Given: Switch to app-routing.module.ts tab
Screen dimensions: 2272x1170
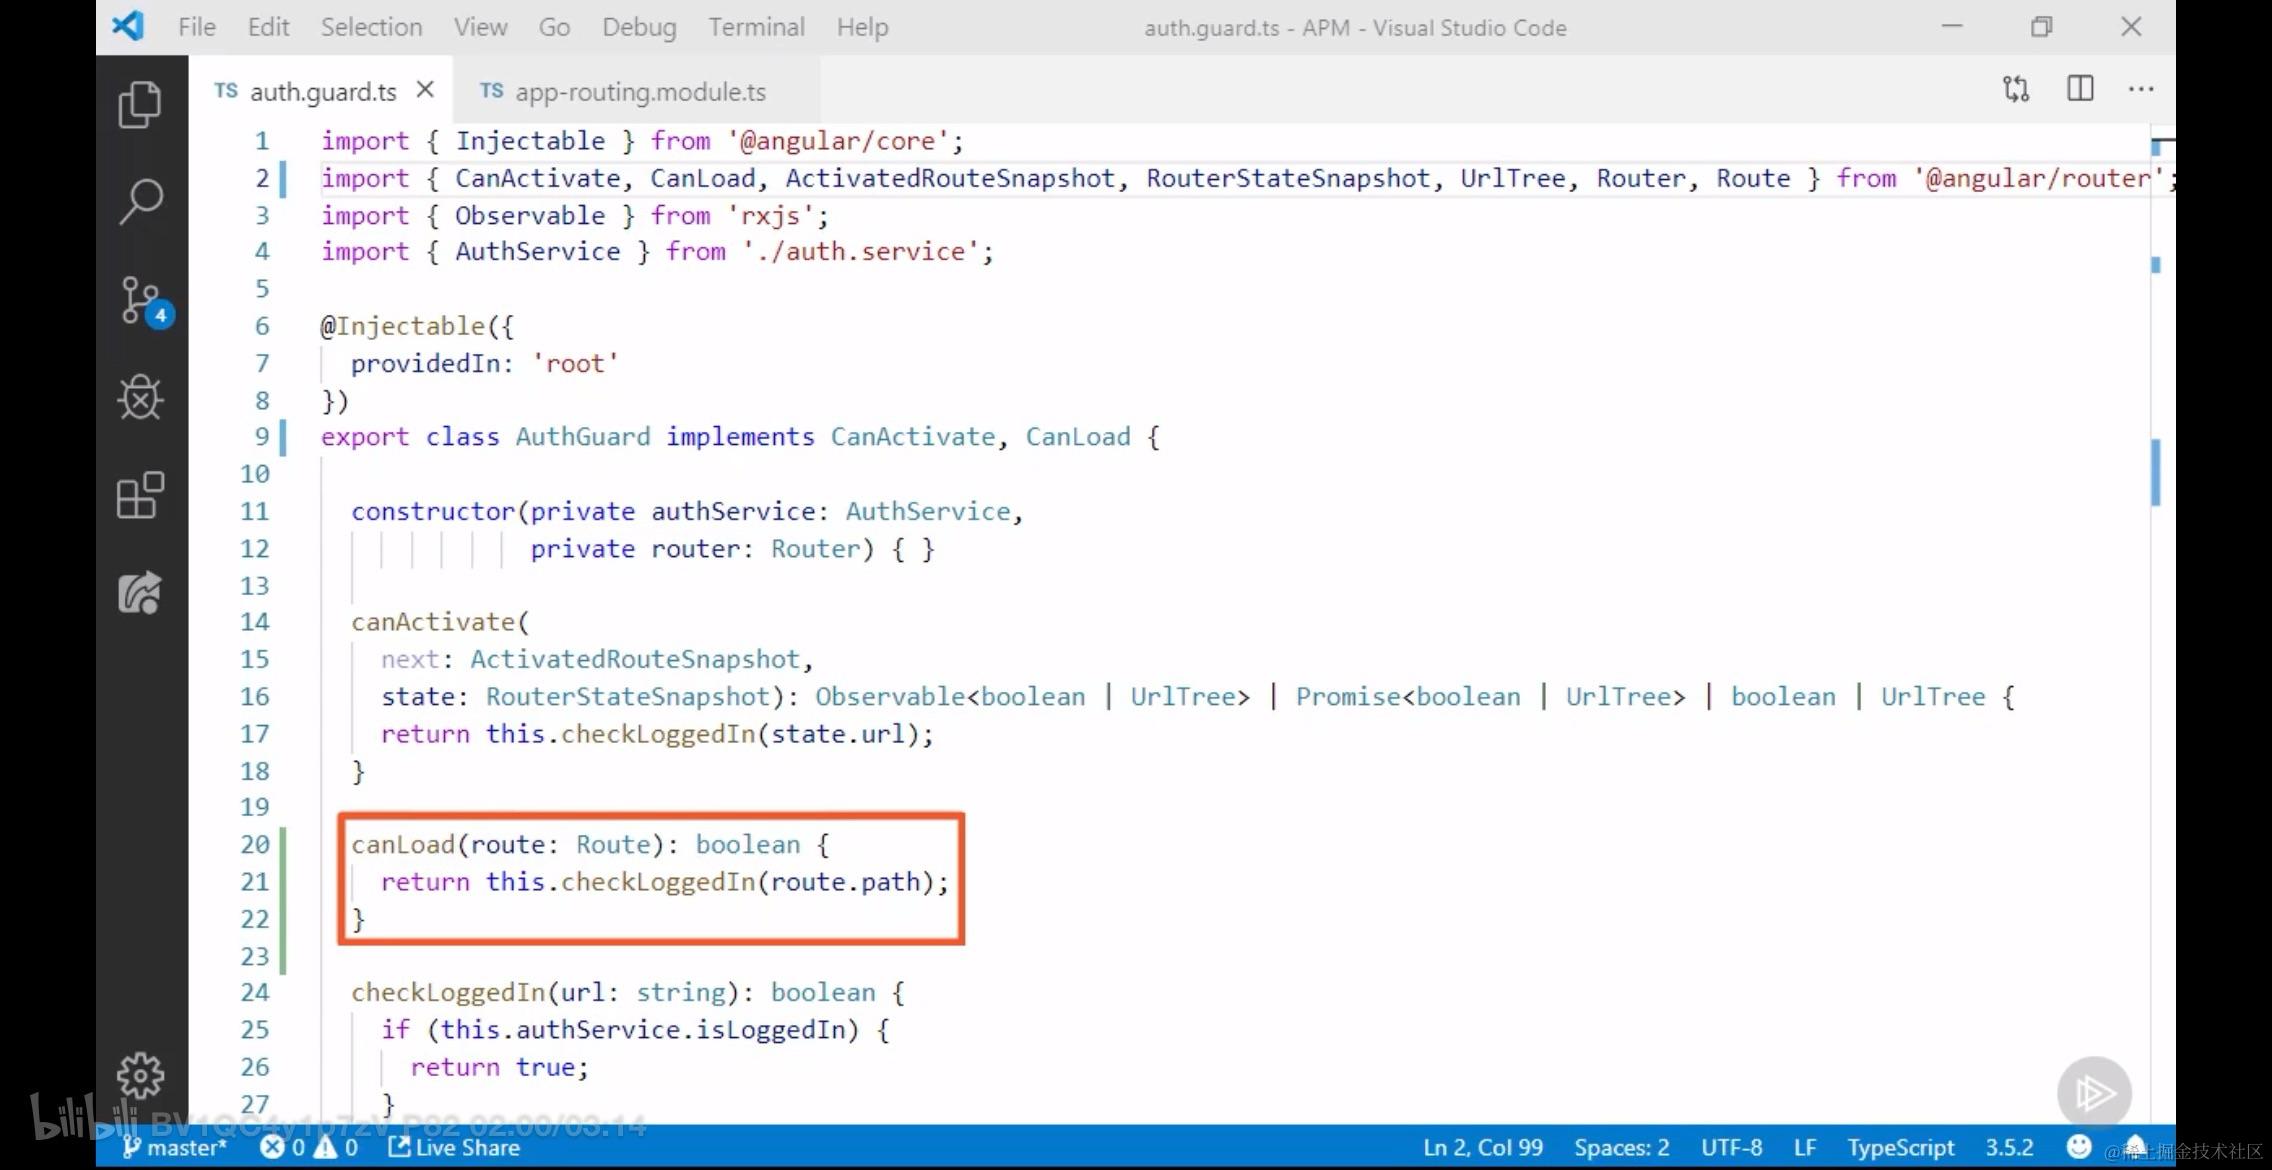Looking at the screenshot, I should (639, 92).
